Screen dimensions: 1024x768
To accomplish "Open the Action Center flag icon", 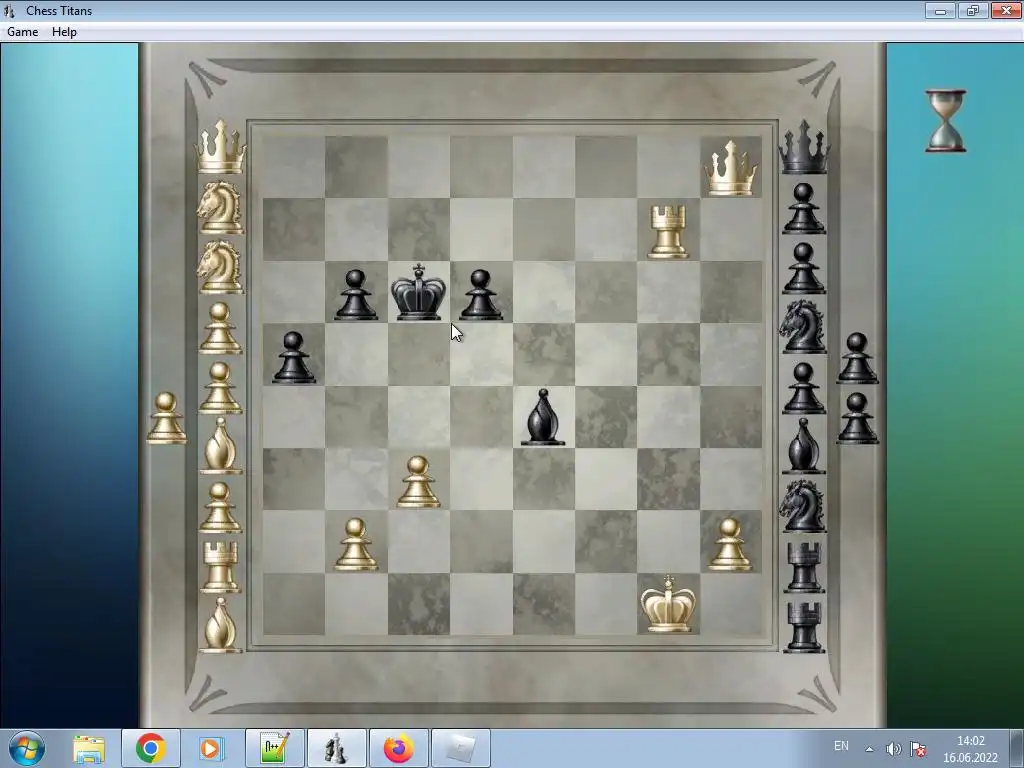I will point(918,749).
